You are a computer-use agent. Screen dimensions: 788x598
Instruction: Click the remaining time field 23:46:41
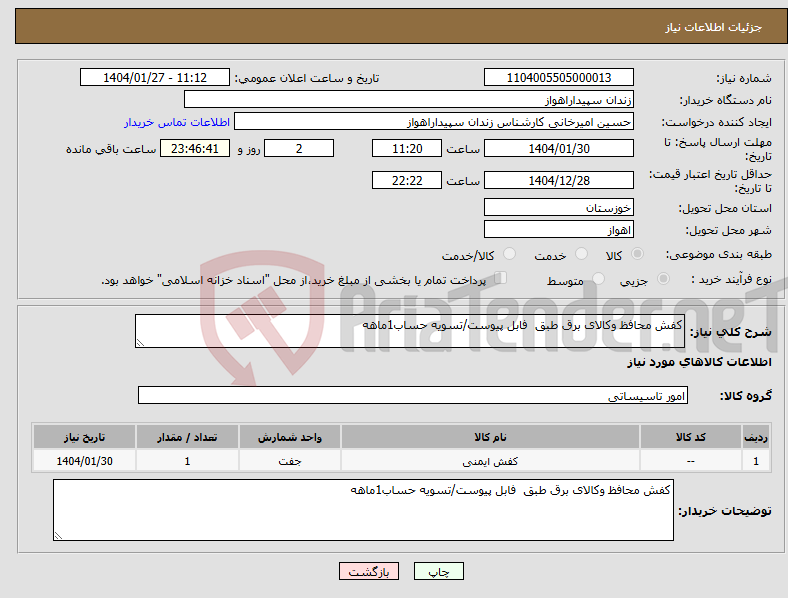coord(195,149)
